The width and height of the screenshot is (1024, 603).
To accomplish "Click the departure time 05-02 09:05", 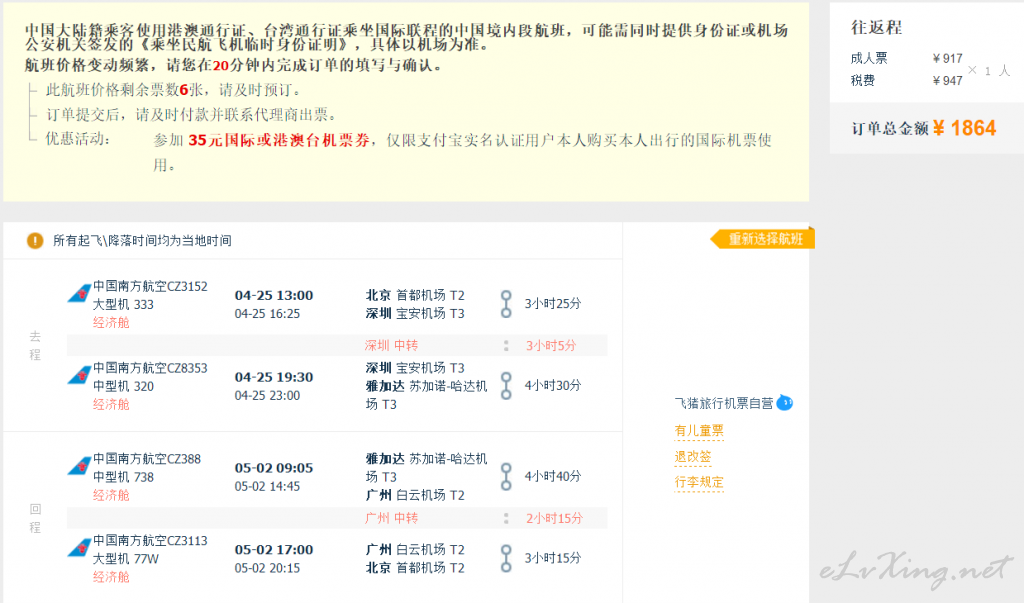I will [274, 468].
